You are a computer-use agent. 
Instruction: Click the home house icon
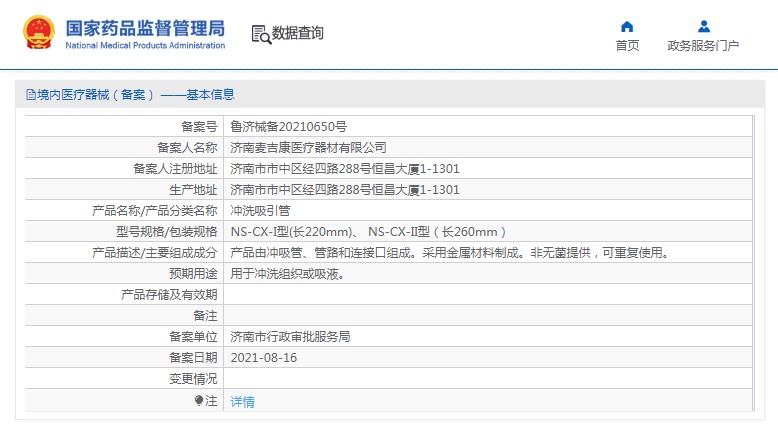(627, 26)
